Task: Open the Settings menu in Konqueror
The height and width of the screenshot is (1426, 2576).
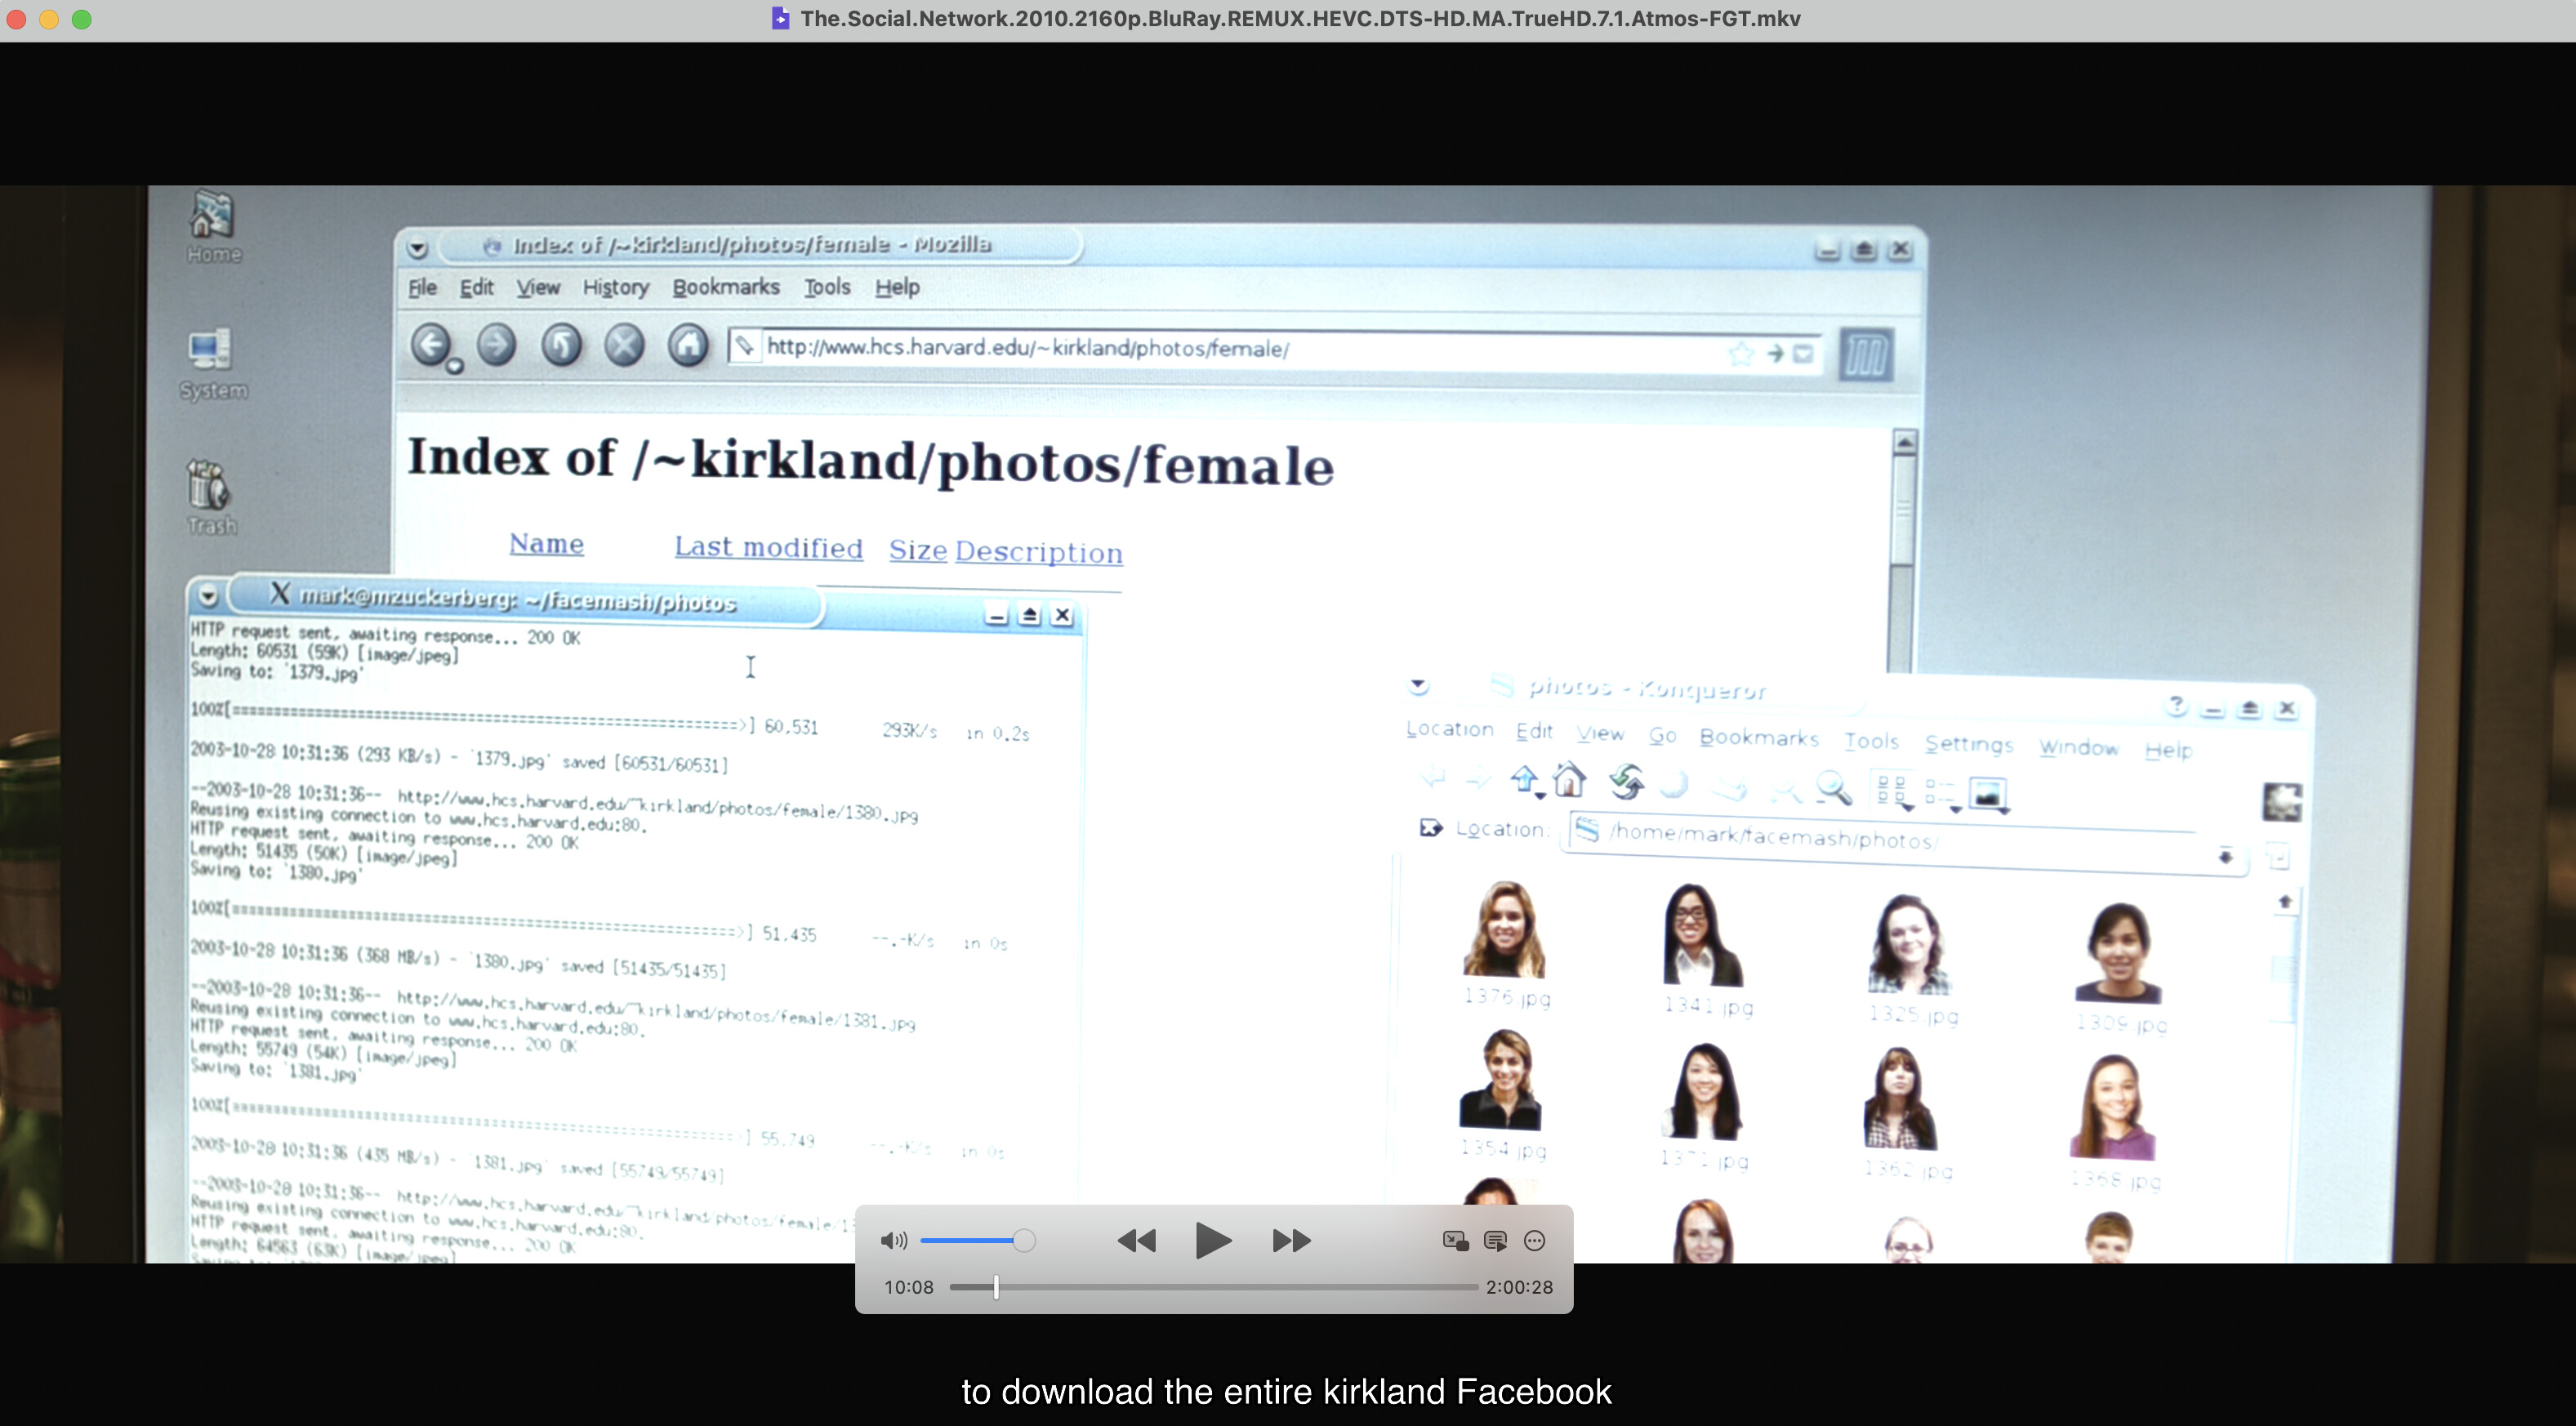Action: (x=1968, y=744)
